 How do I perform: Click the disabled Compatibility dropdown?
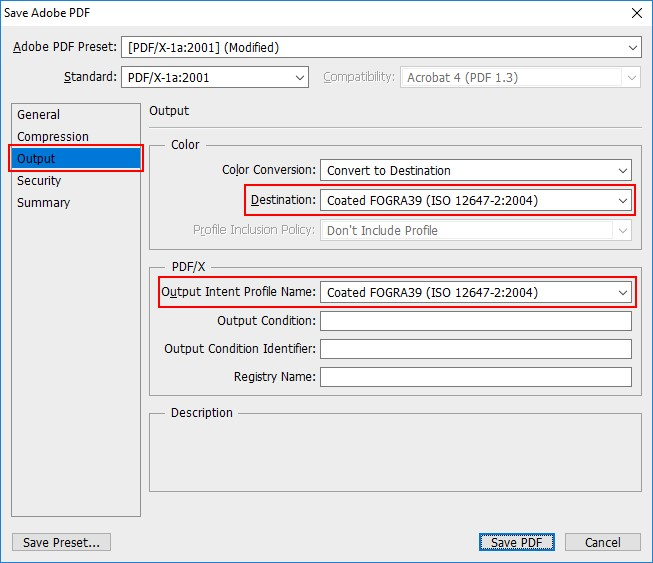pos(520,77)
